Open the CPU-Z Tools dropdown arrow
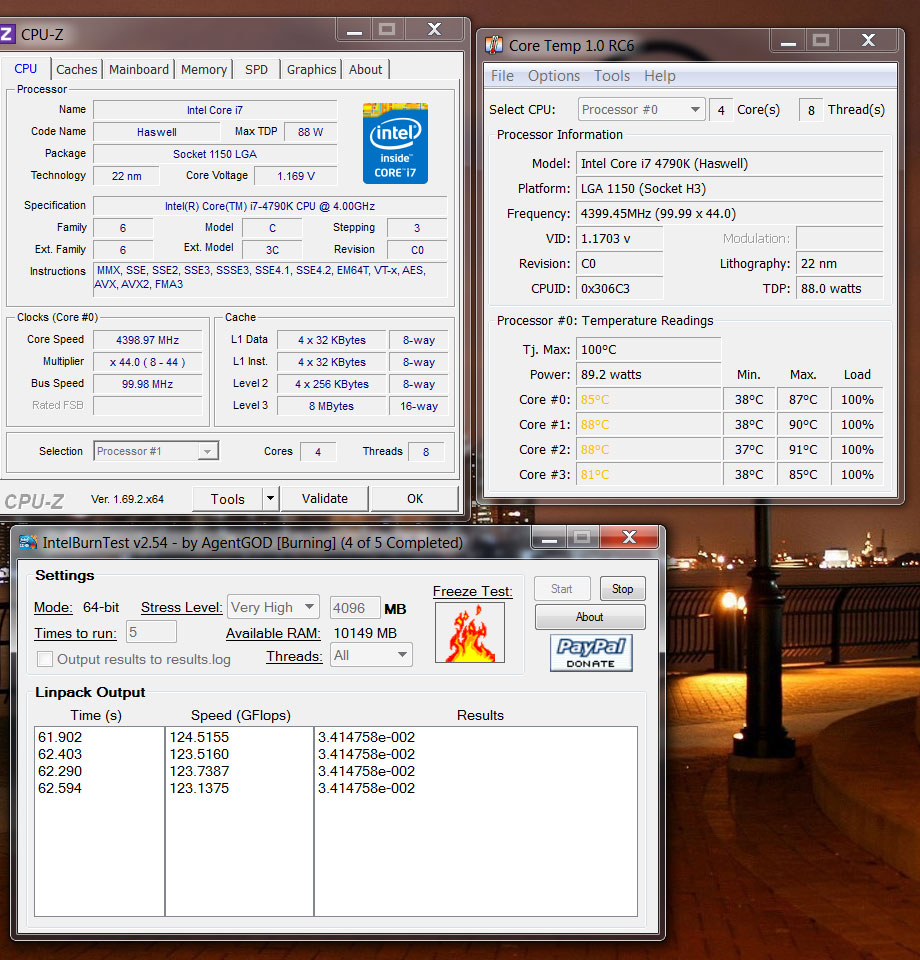The width and height of the screenshot is (920, 960). click(271, 498)
